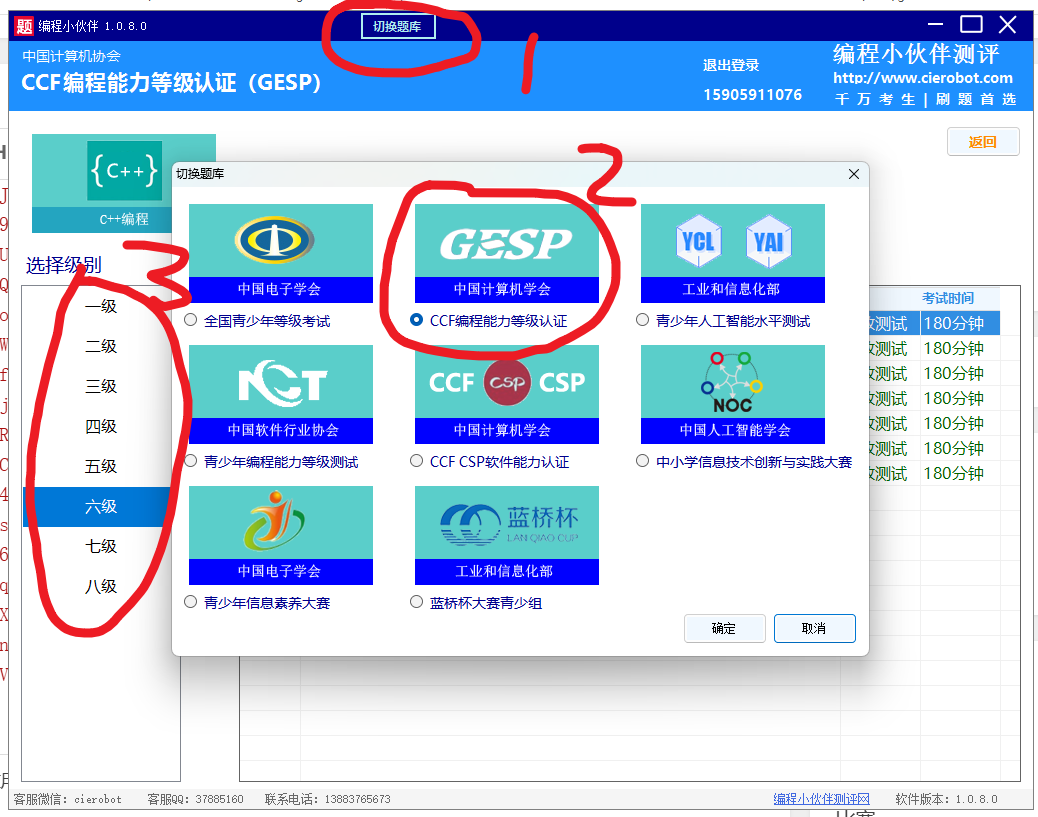The width and height of the screenshot is (1038, 817).
Task: Maximize the 编程小伙伴 window
Action: 971,24
